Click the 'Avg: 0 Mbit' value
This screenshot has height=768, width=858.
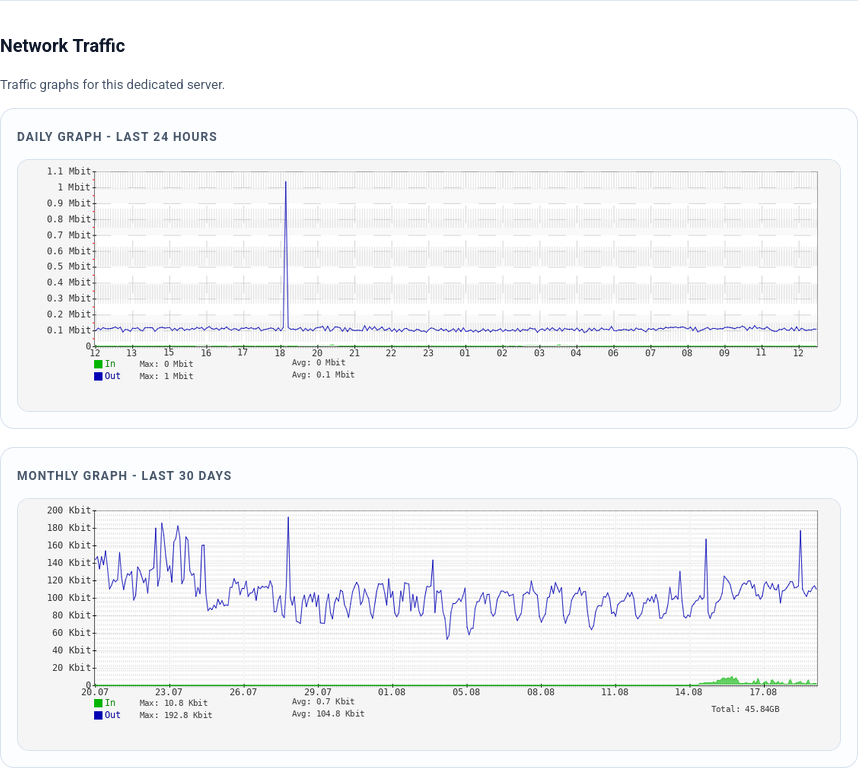[x=318, y=363]
